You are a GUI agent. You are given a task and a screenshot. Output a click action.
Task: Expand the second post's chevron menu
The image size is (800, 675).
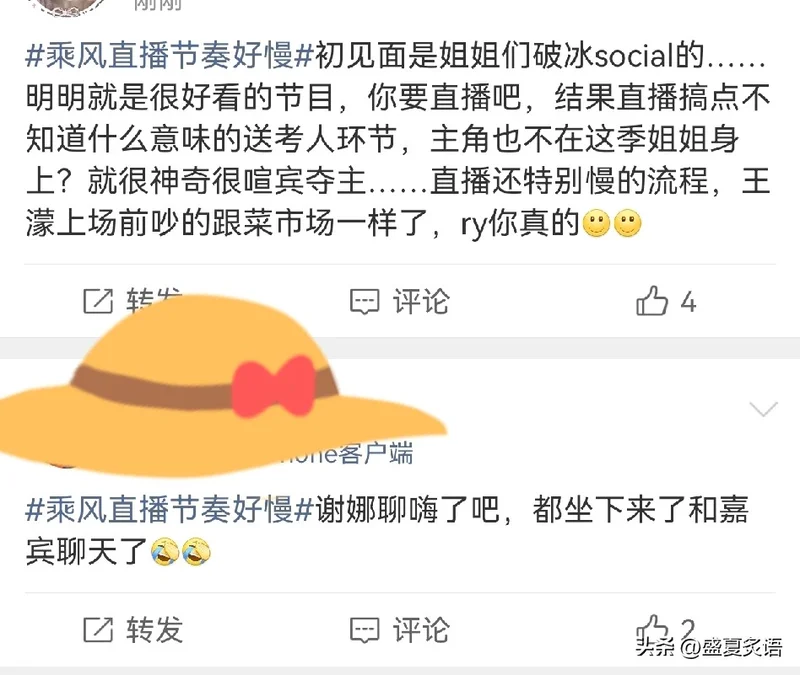763,409
